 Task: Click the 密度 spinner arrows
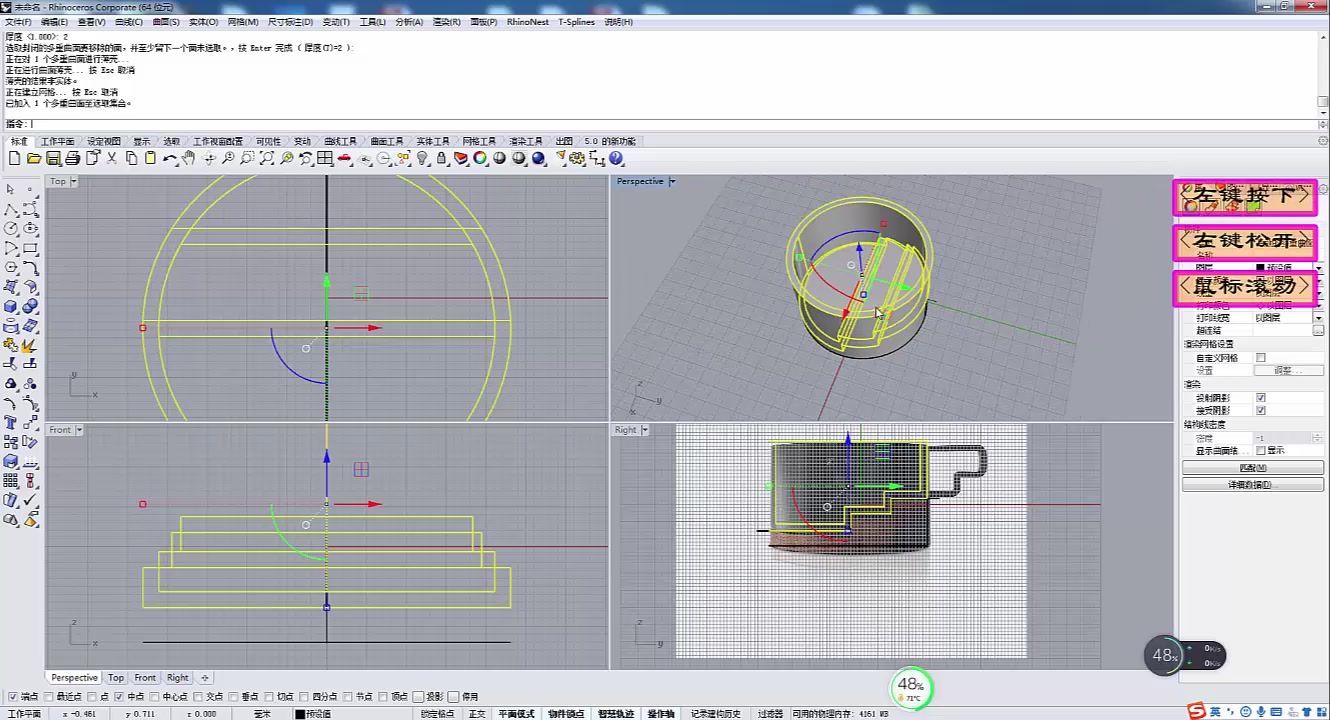pos(1318,438)
